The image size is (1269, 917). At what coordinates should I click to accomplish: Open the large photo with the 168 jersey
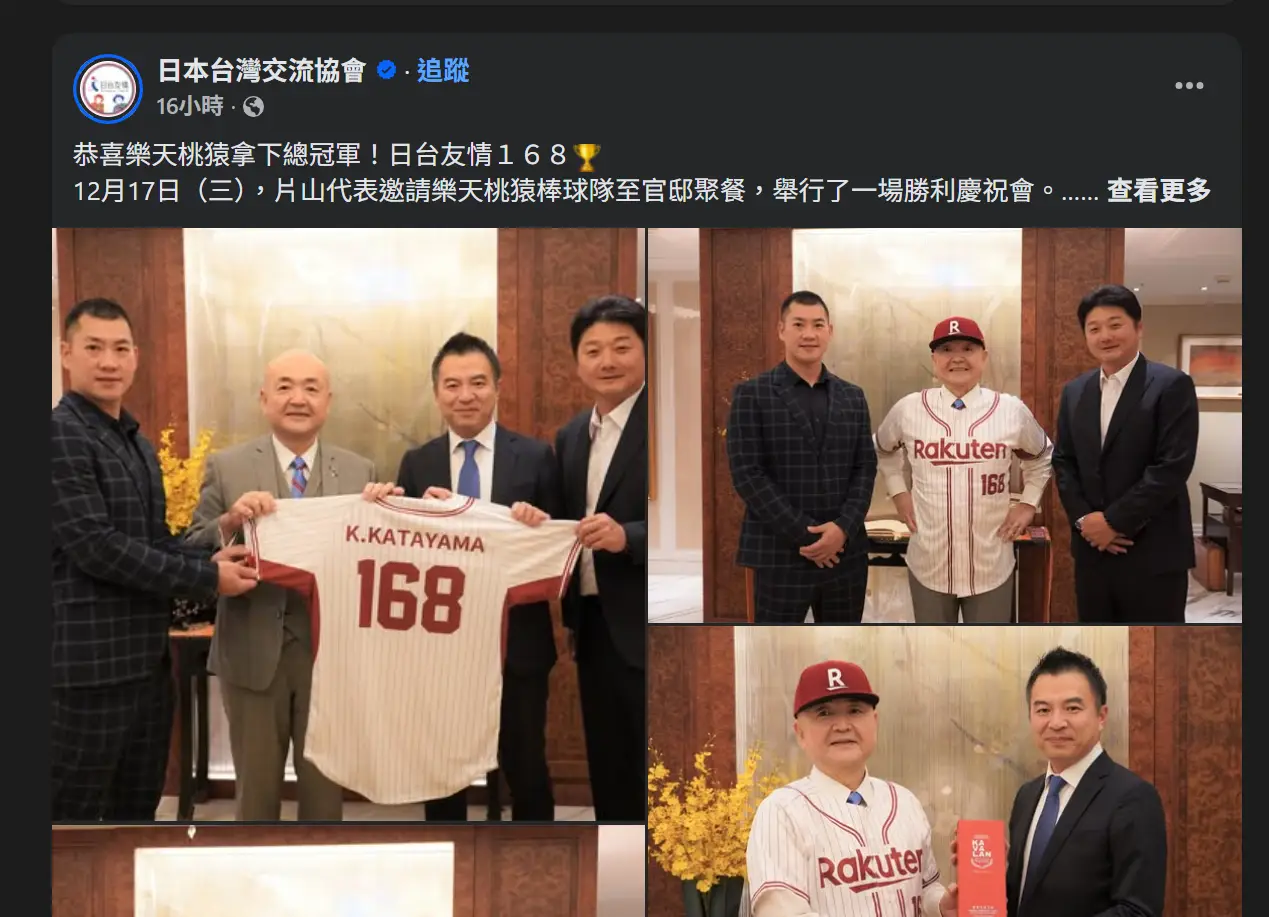tap(349, 524)
